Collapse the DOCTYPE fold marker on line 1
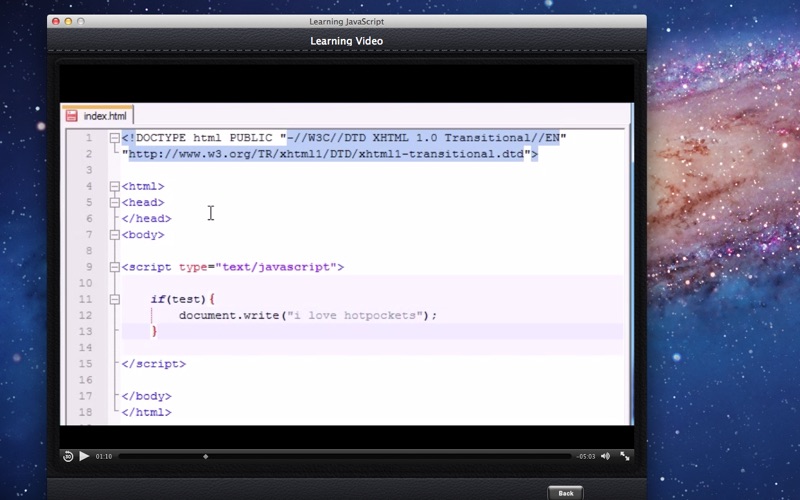Viewport: 800px width, 500px height. tap(115, 138)
